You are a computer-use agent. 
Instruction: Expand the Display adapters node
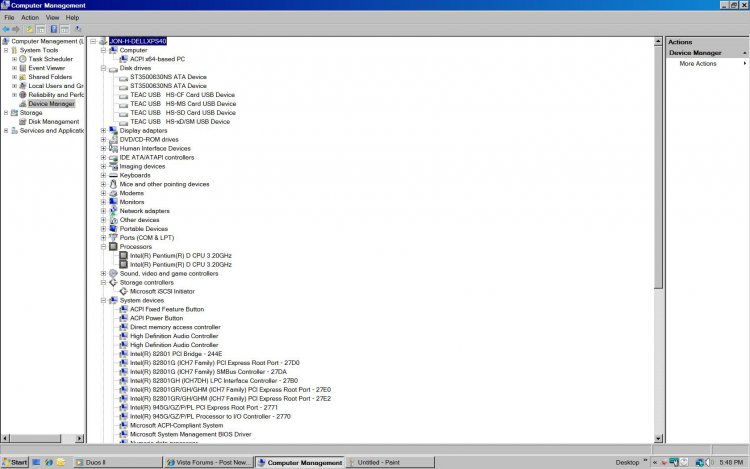click(x=103, y=130)
